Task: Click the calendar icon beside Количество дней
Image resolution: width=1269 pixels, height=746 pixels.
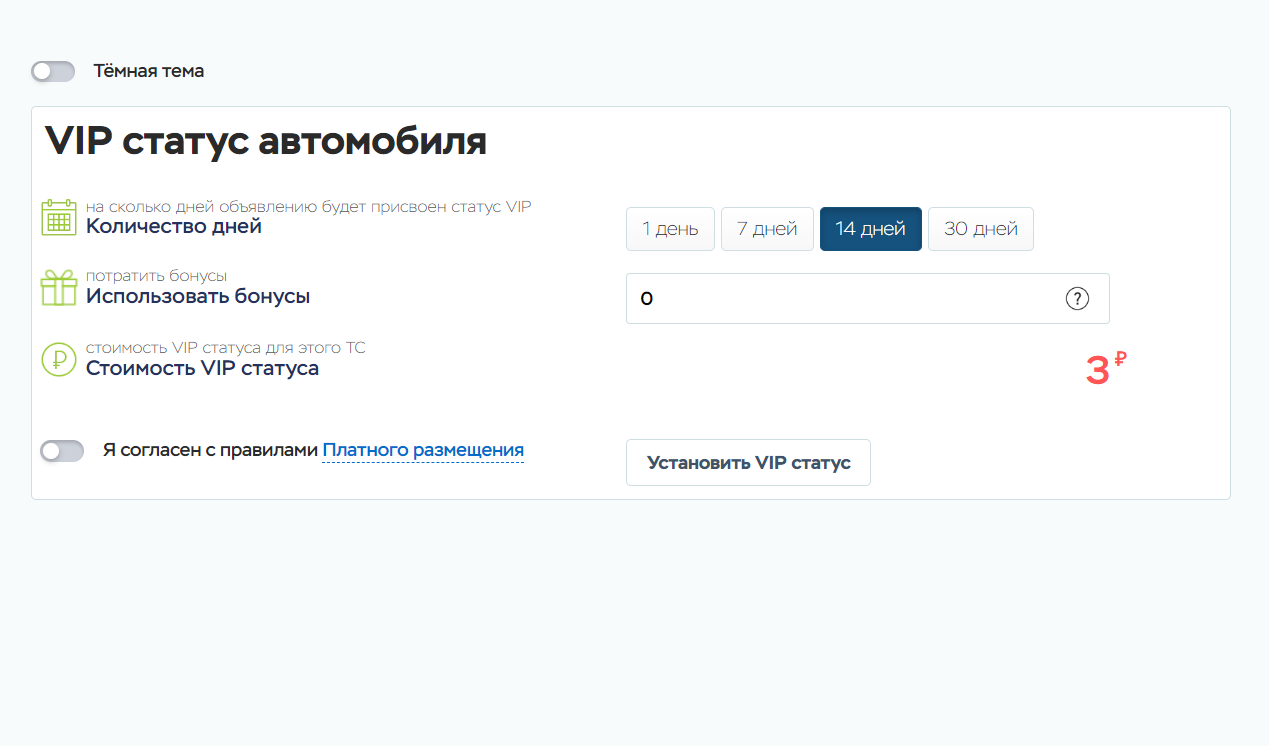Action: (x=59, y=217)
